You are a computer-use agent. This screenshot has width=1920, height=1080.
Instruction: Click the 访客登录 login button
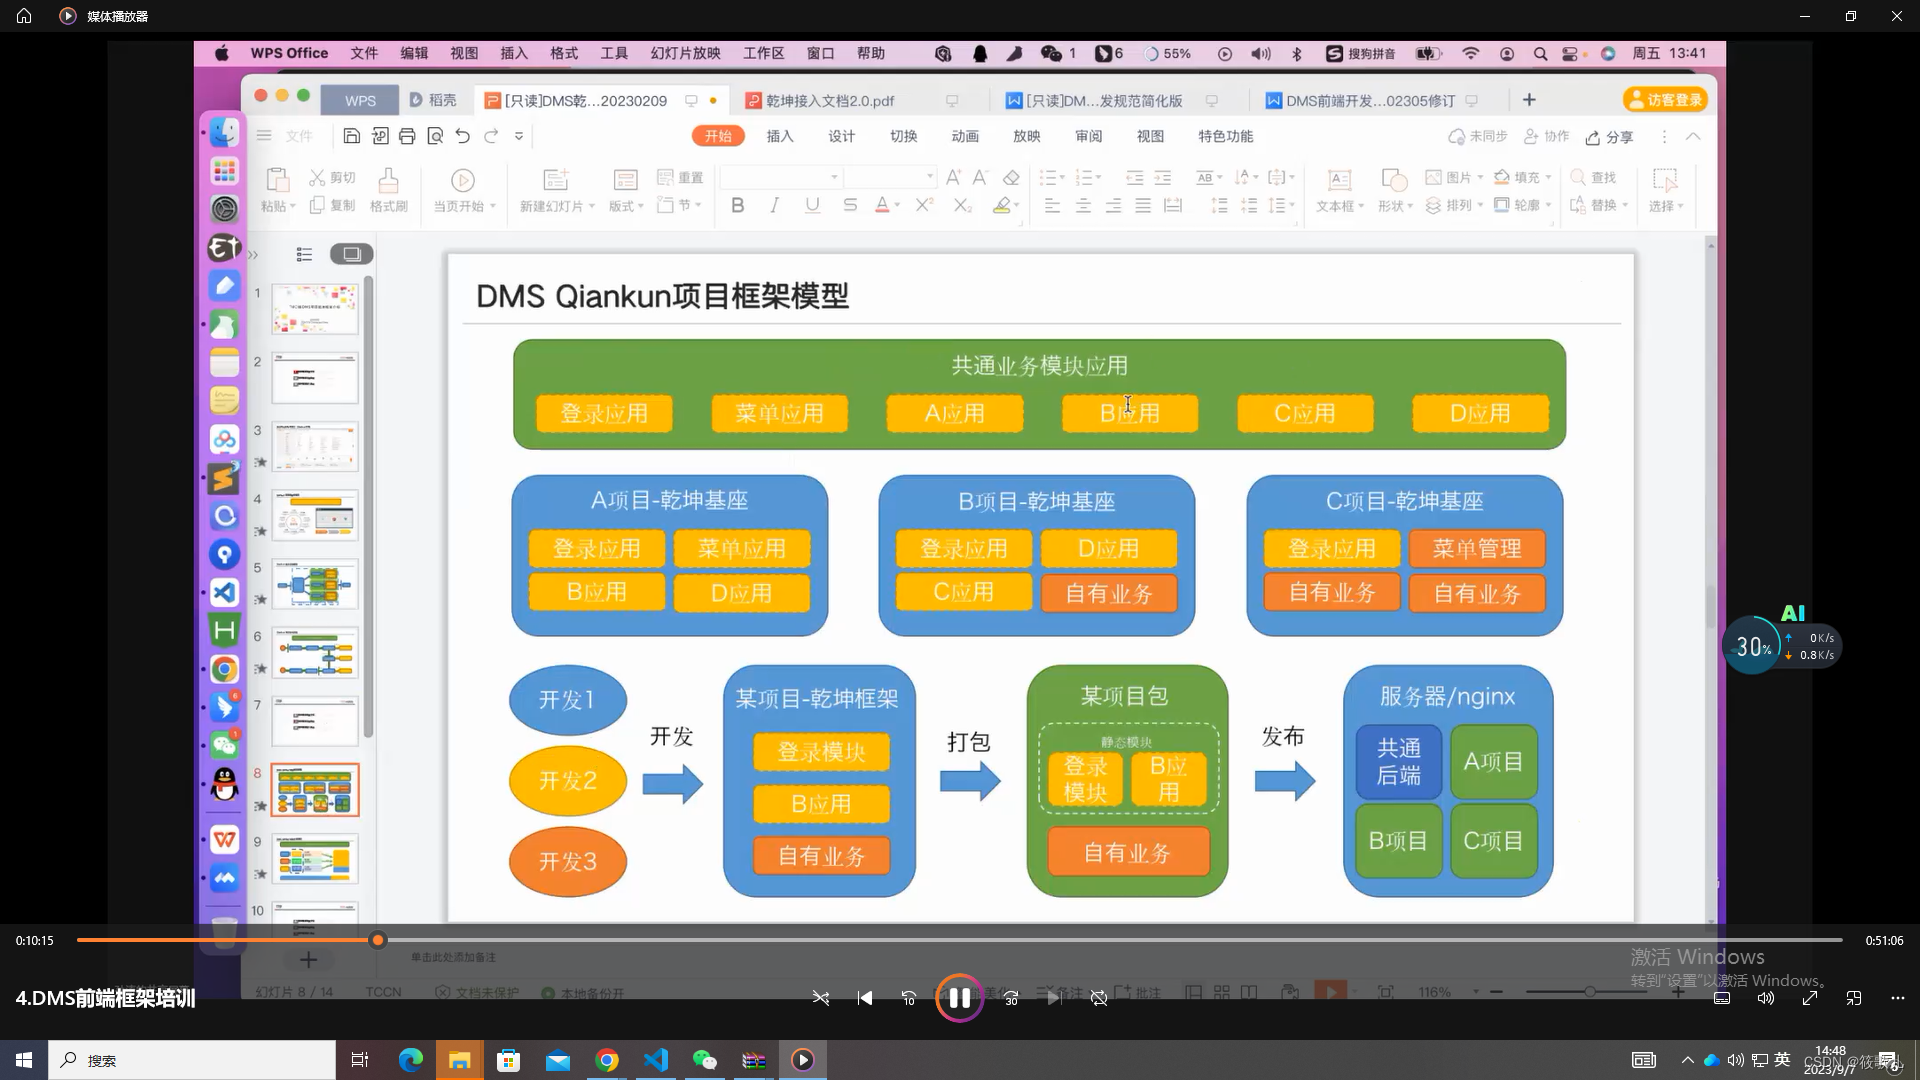pos(1665,100)
